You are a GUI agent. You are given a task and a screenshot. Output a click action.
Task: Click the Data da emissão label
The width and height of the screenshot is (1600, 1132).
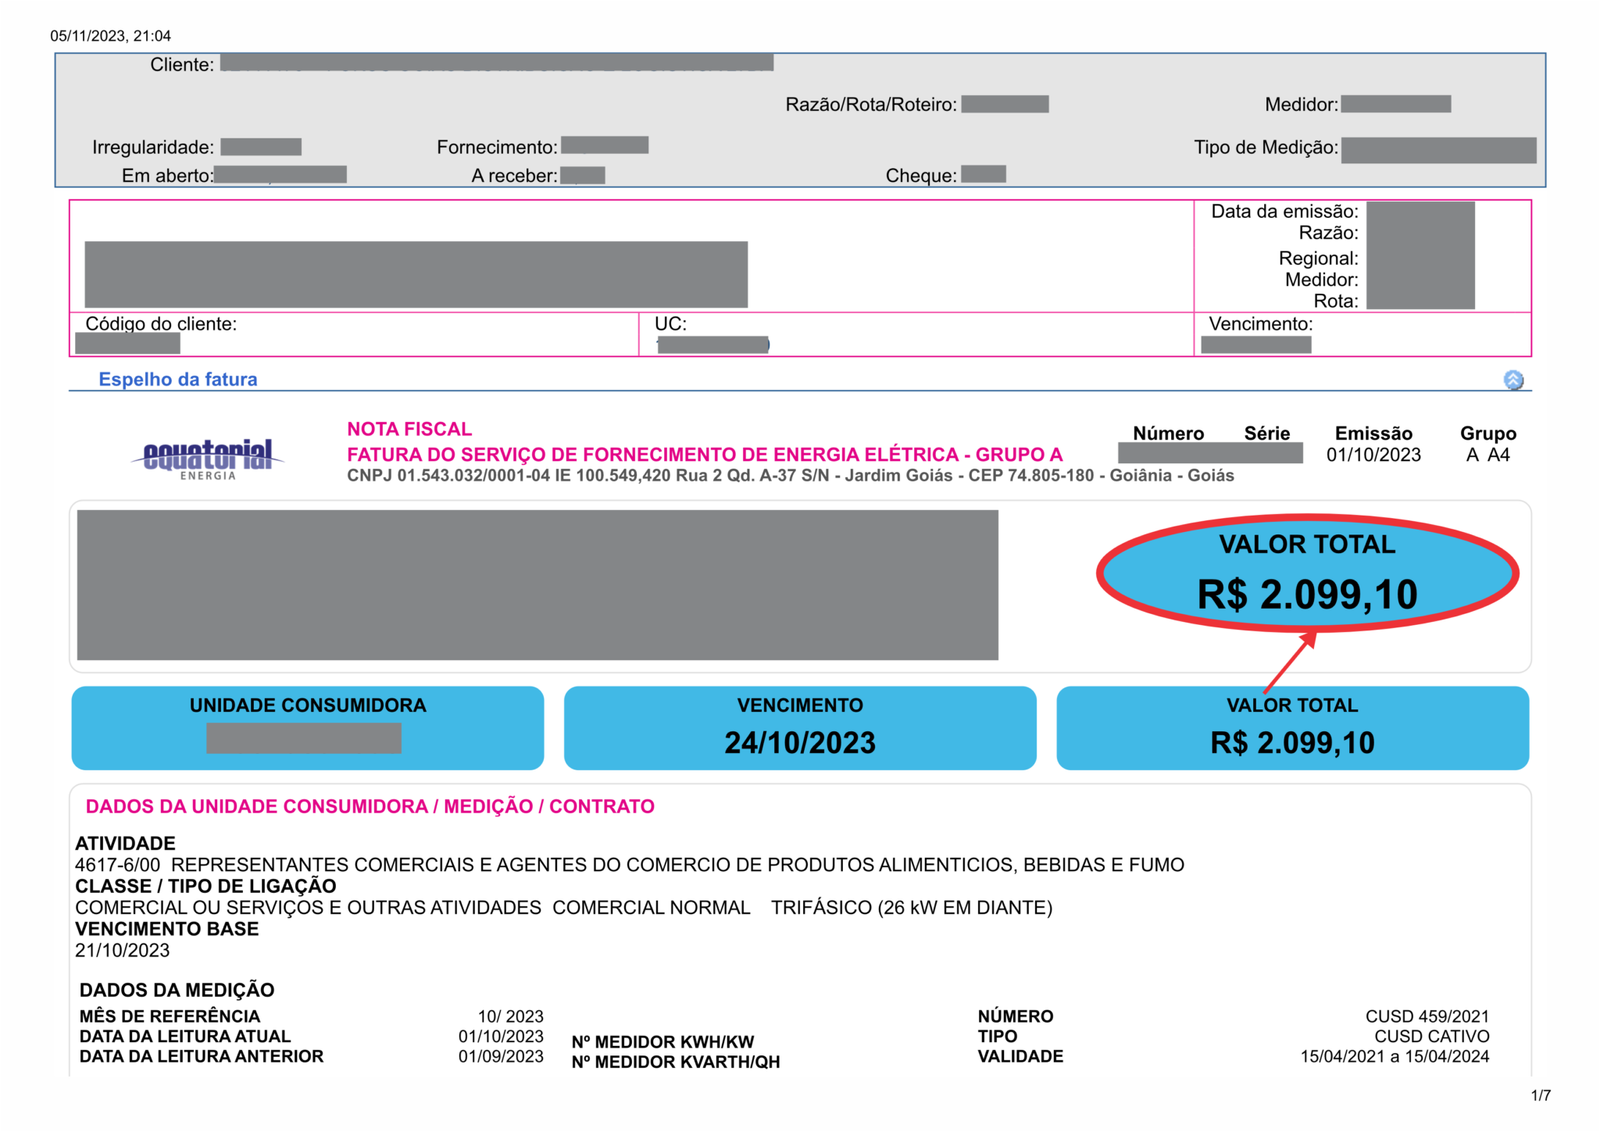(x=1284, y=211)
